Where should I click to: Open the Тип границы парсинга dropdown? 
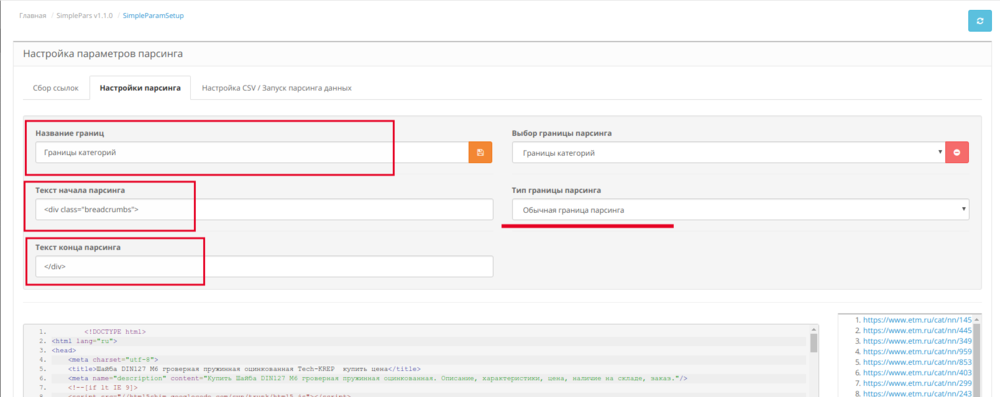tap(740, 209)
